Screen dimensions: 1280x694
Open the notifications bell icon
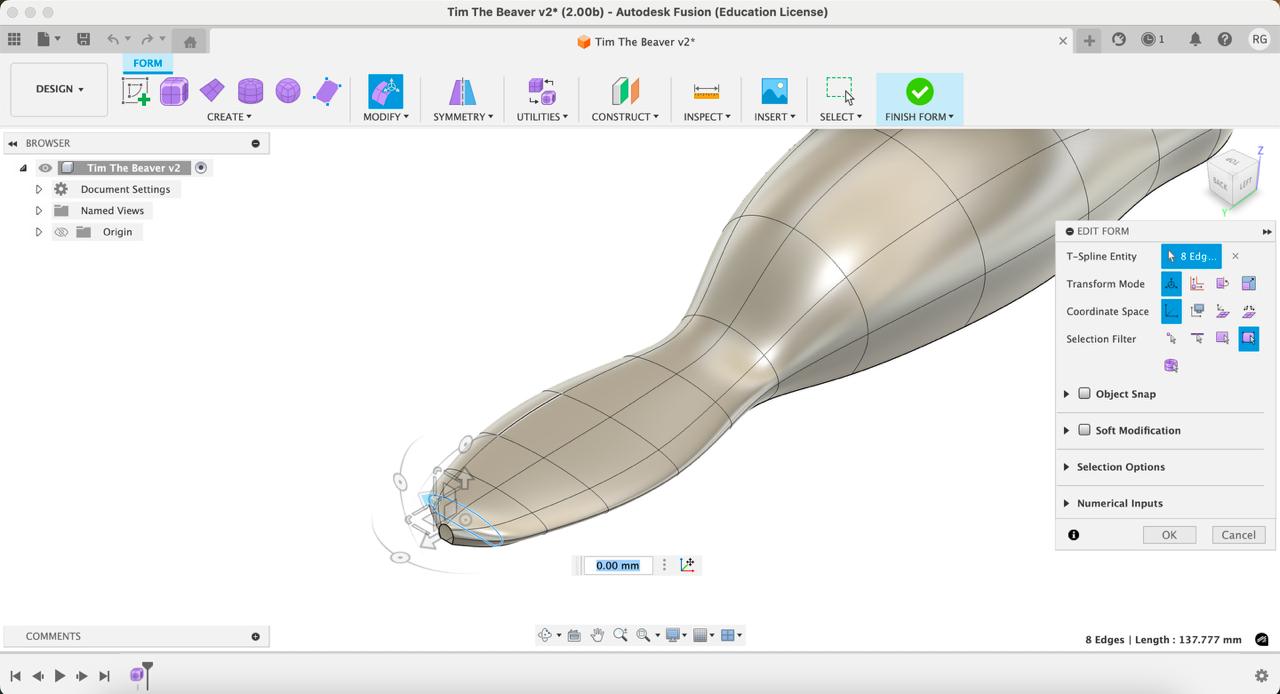[x=1195, y=39]
